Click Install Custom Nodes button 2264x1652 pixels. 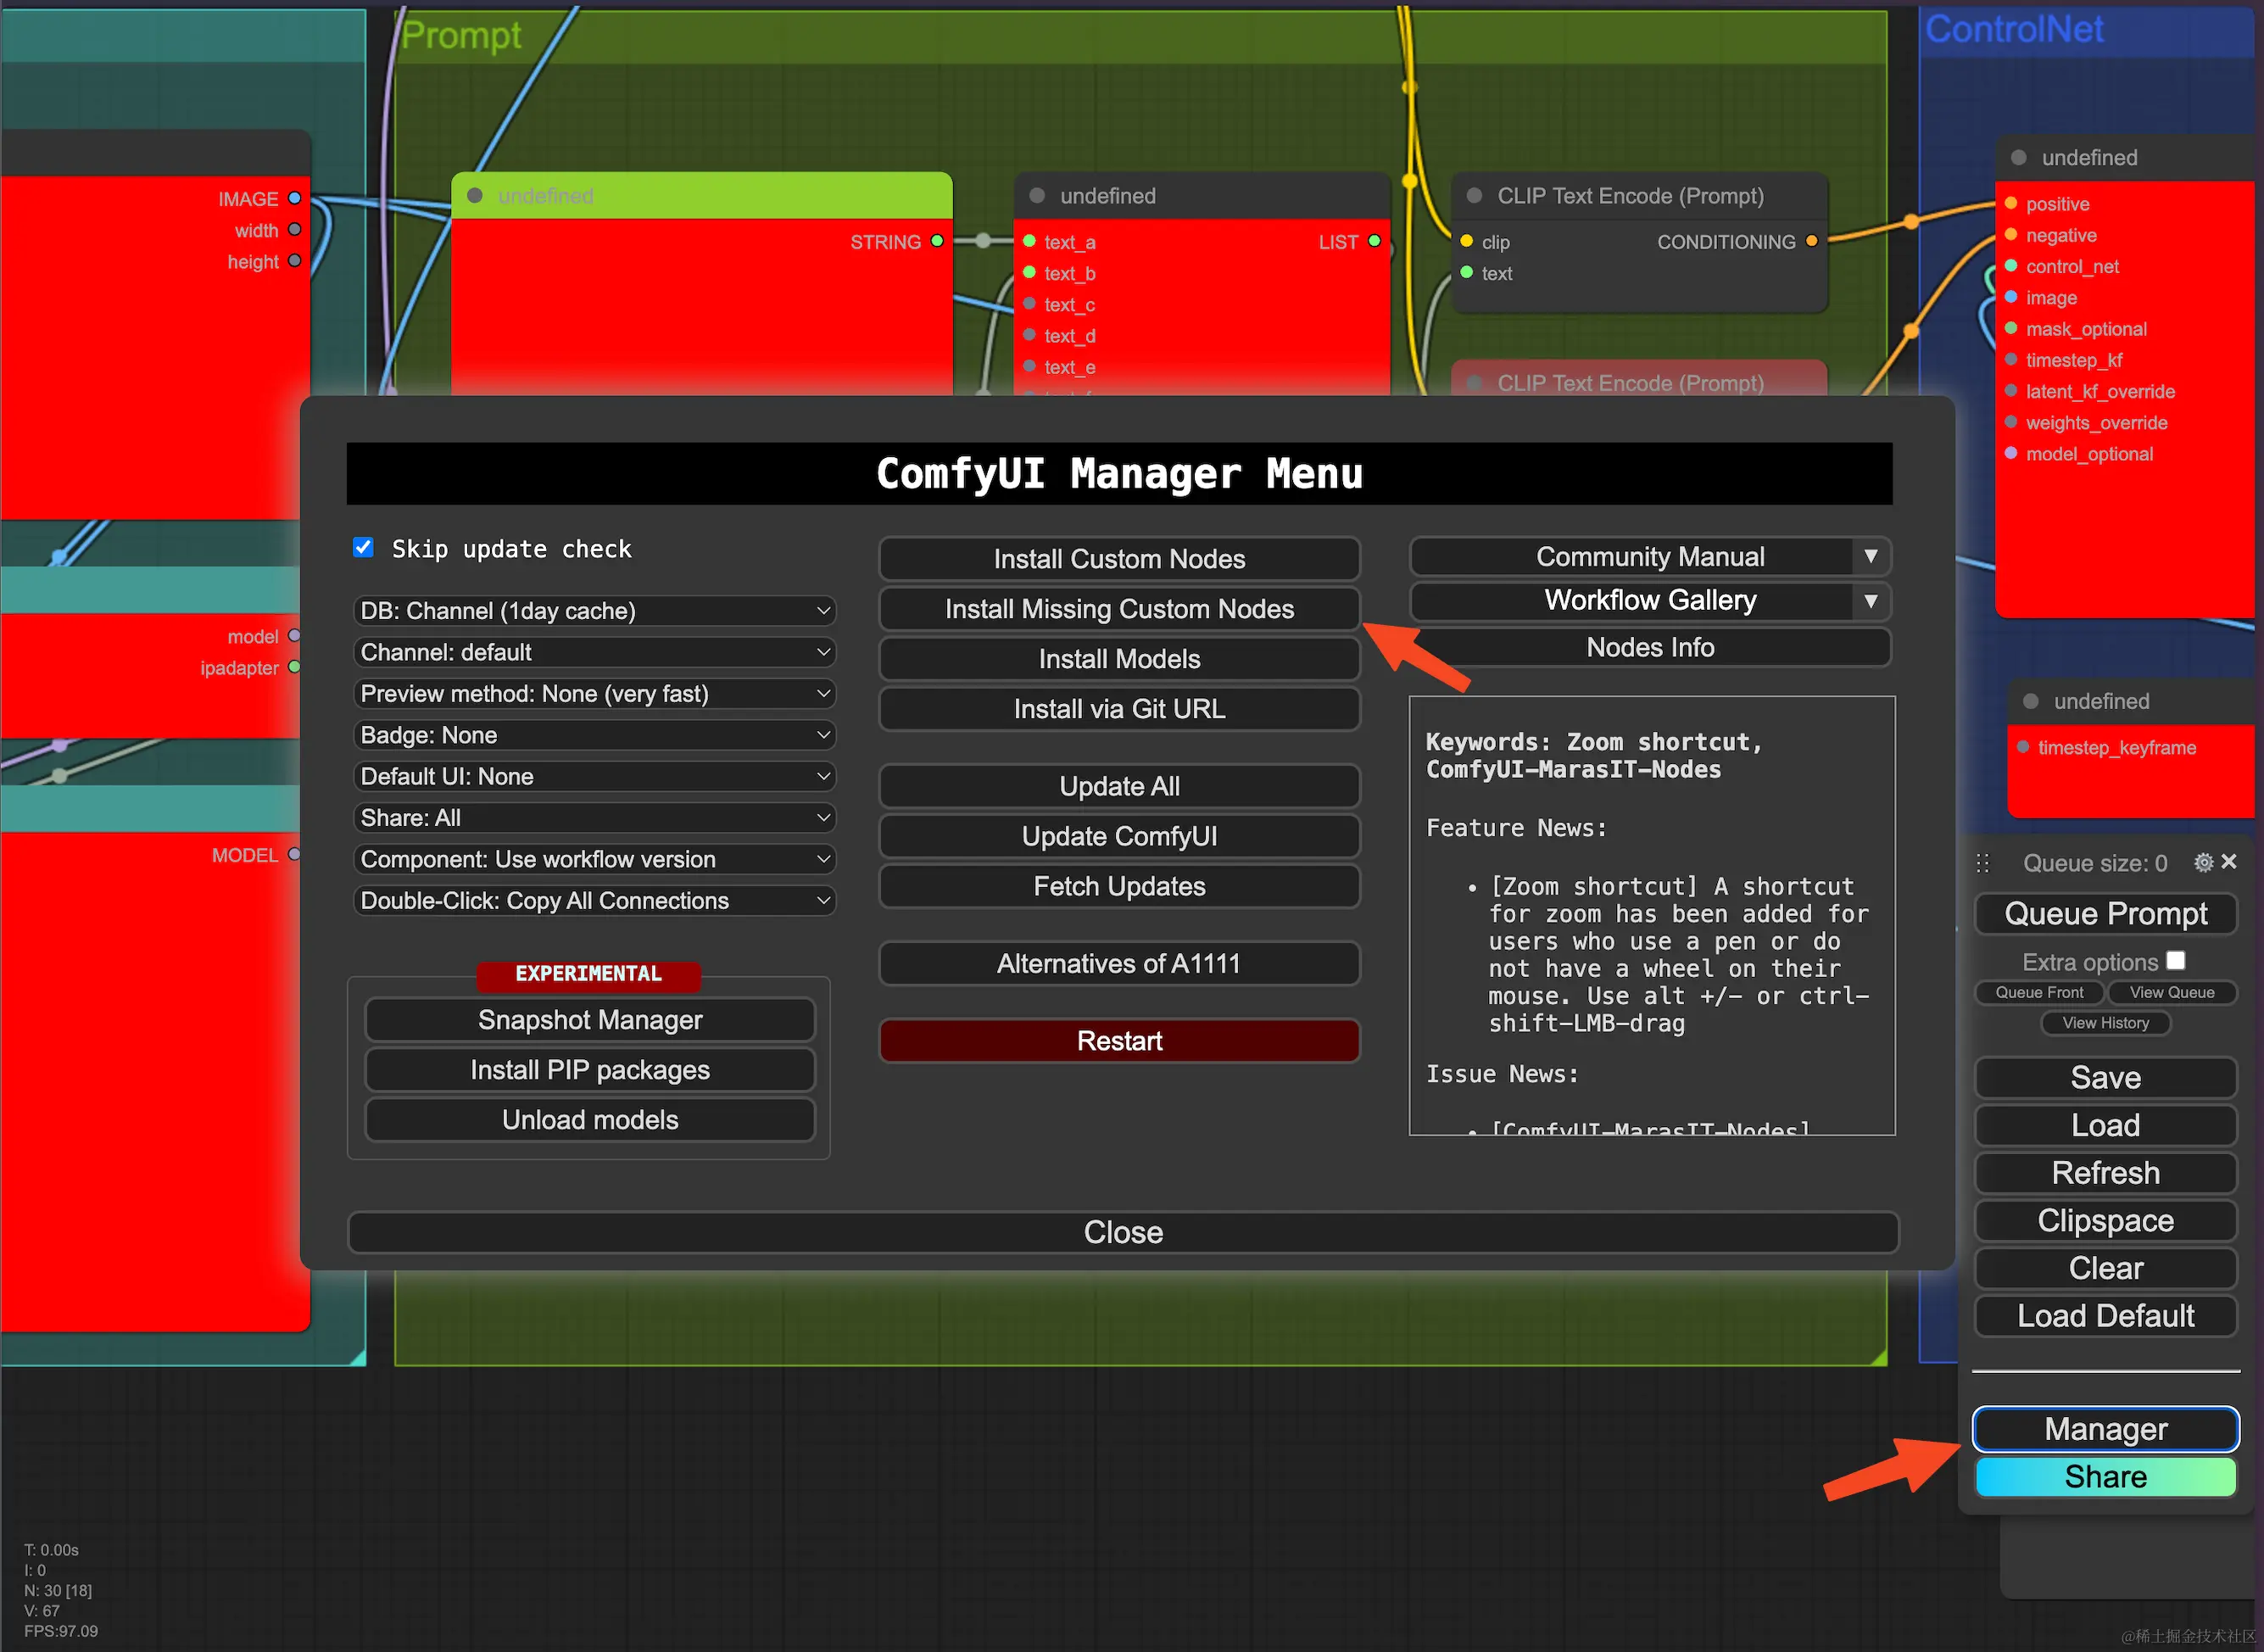click(x=1119, y=559)
